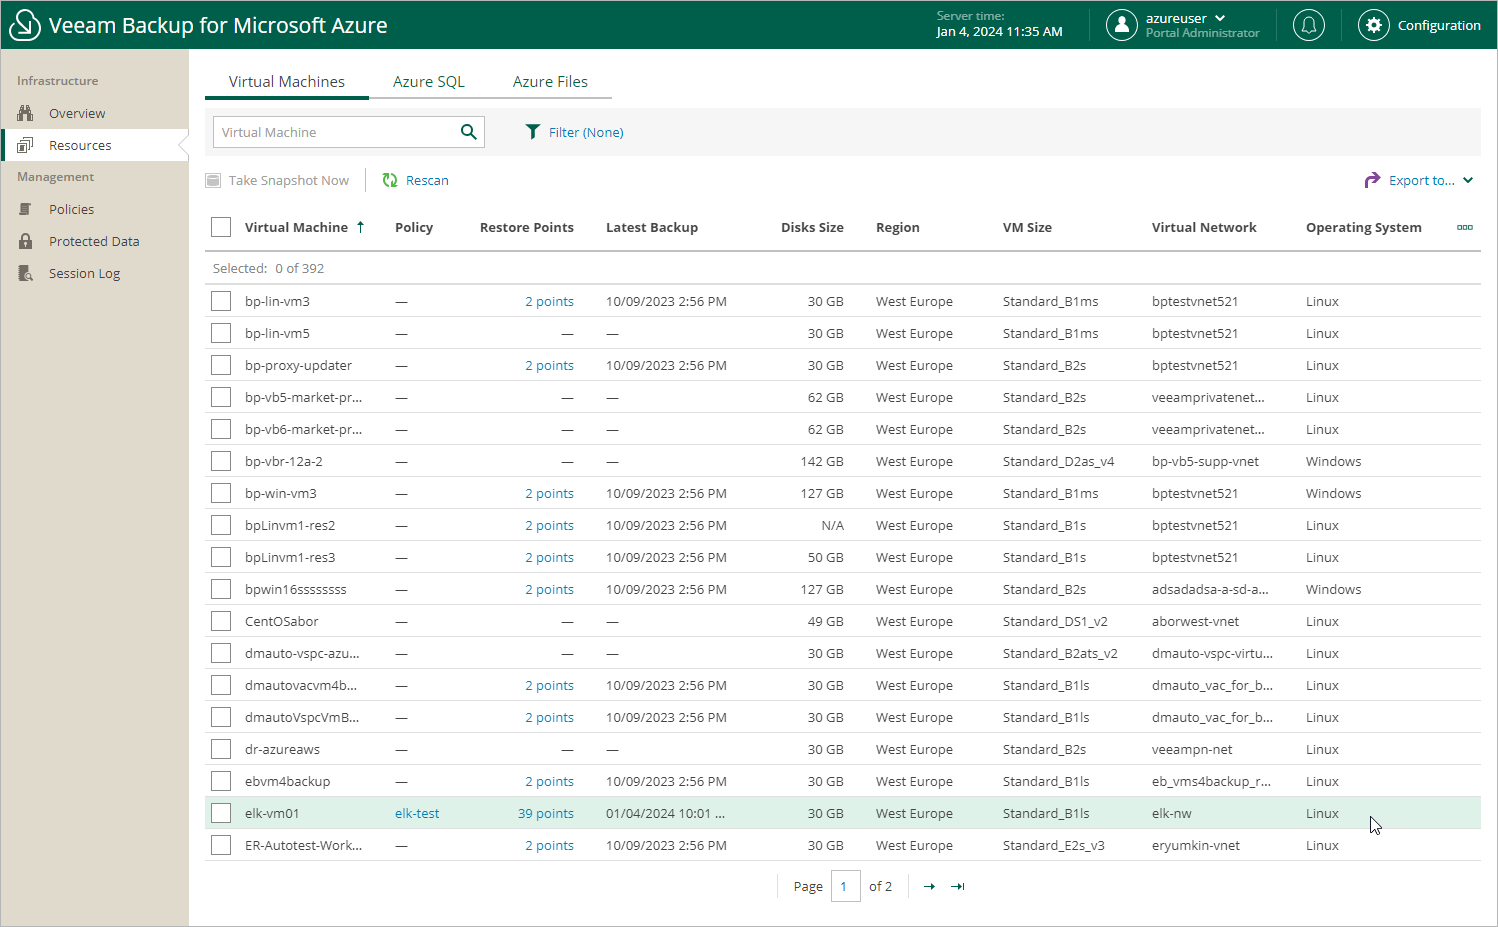Click the Protected Data lock icon
Screen dimensions: 1498x927
pos(26,241)
